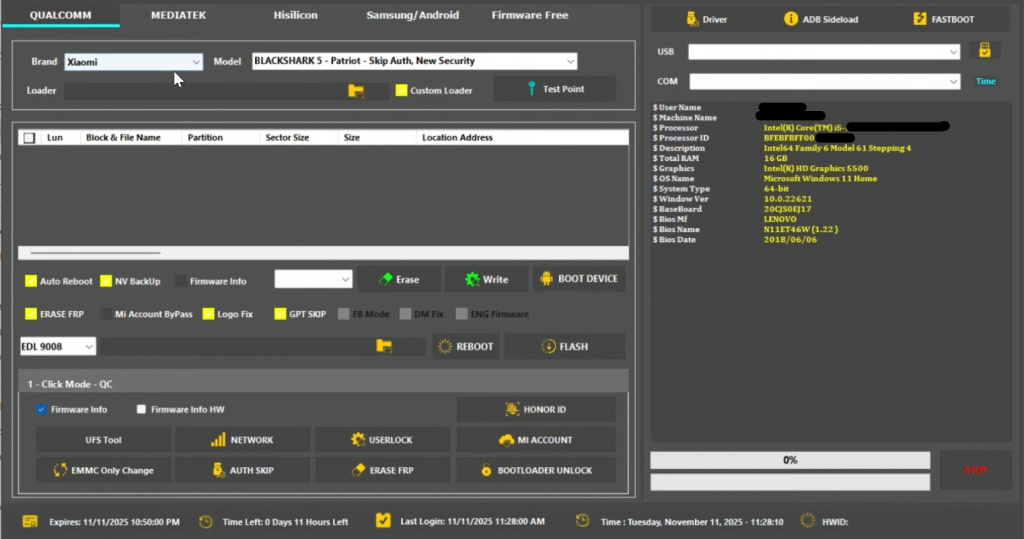Click the Last Login checkmark icon
Image resolution: width=1024 pixels, height=539 pixels.
tap(383, 521)
